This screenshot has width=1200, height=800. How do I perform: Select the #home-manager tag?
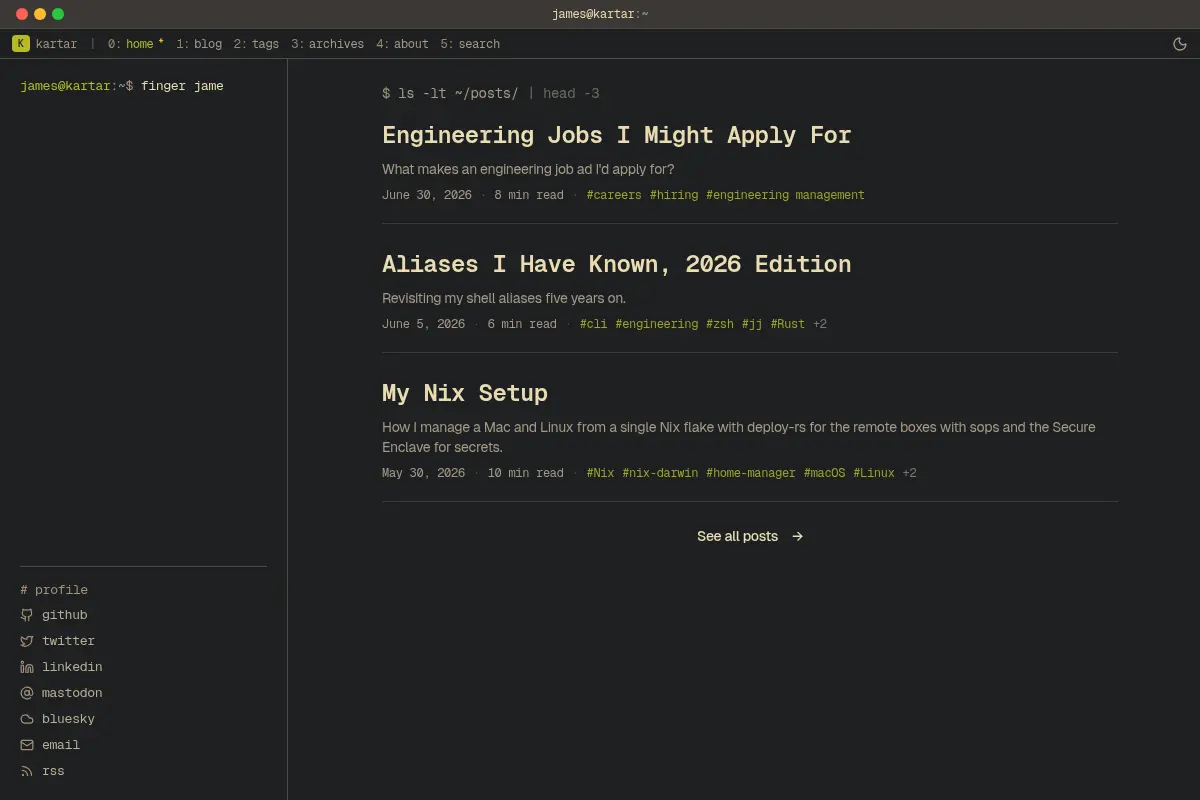pos(751,473)
